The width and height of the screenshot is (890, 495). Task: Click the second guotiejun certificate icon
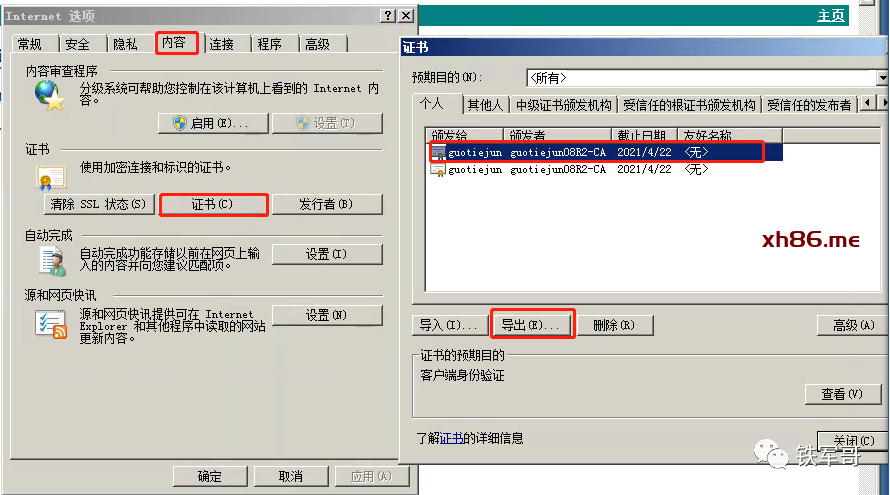pyautogui.click(x=438, y=169)
